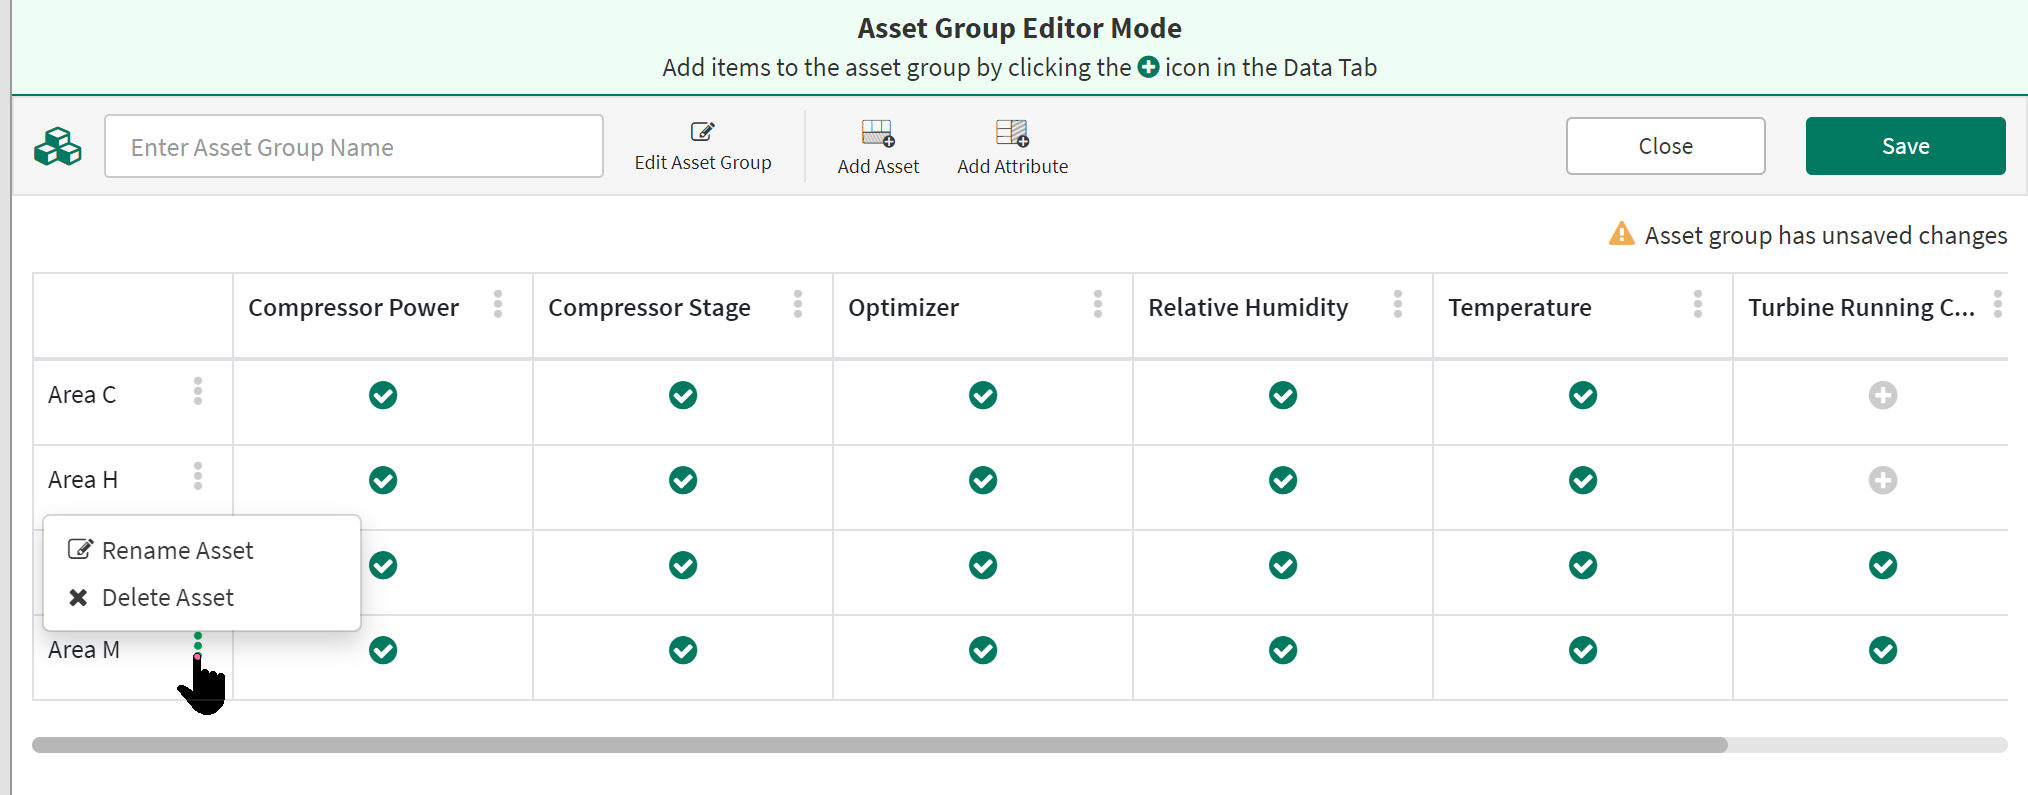2028x795 pixels.
Task: Click the asset group cubes icon
Action: point(58,147)
